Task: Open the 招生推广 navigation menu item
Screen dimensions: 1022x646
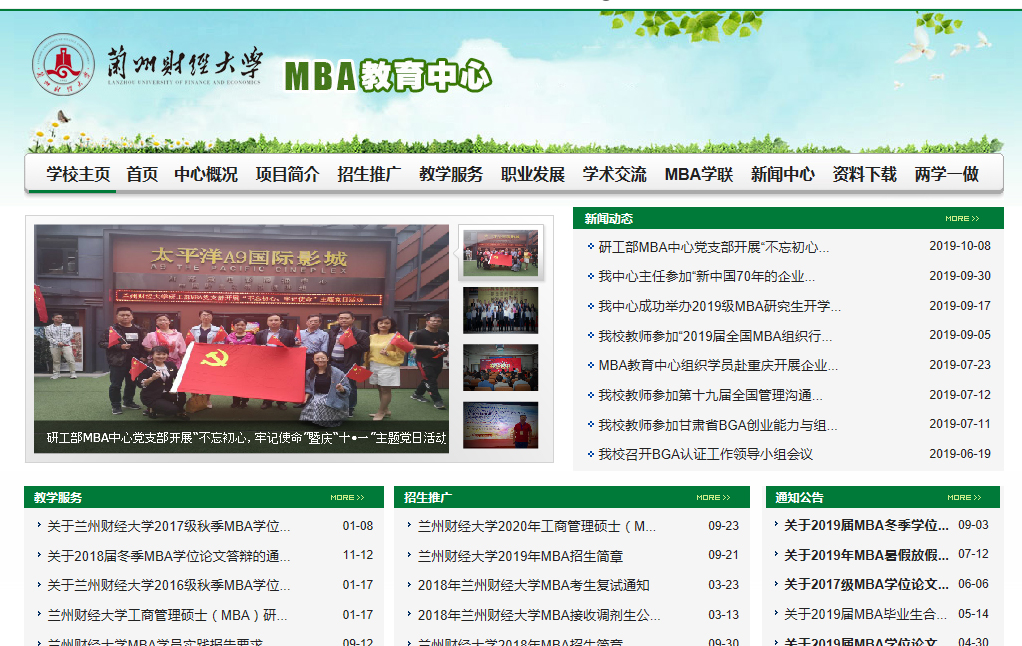Action: 369,174
